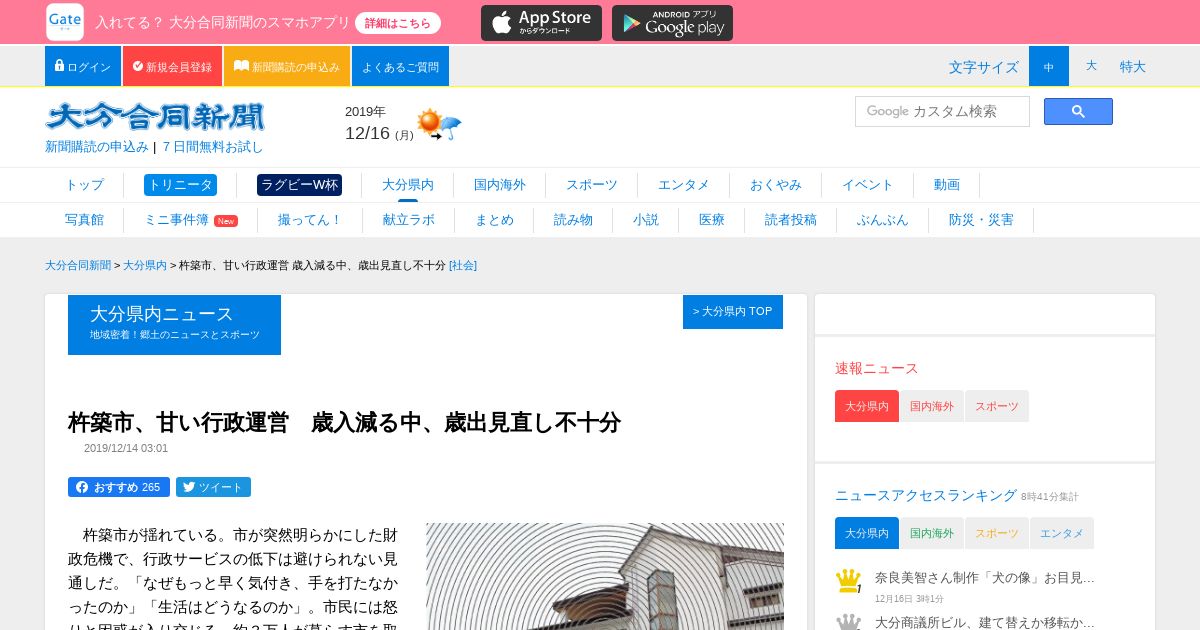This screenshot has width=1200, height=630.
Task: Open ミニ事件簿 submenu item
Action: (x=191, y=220)
